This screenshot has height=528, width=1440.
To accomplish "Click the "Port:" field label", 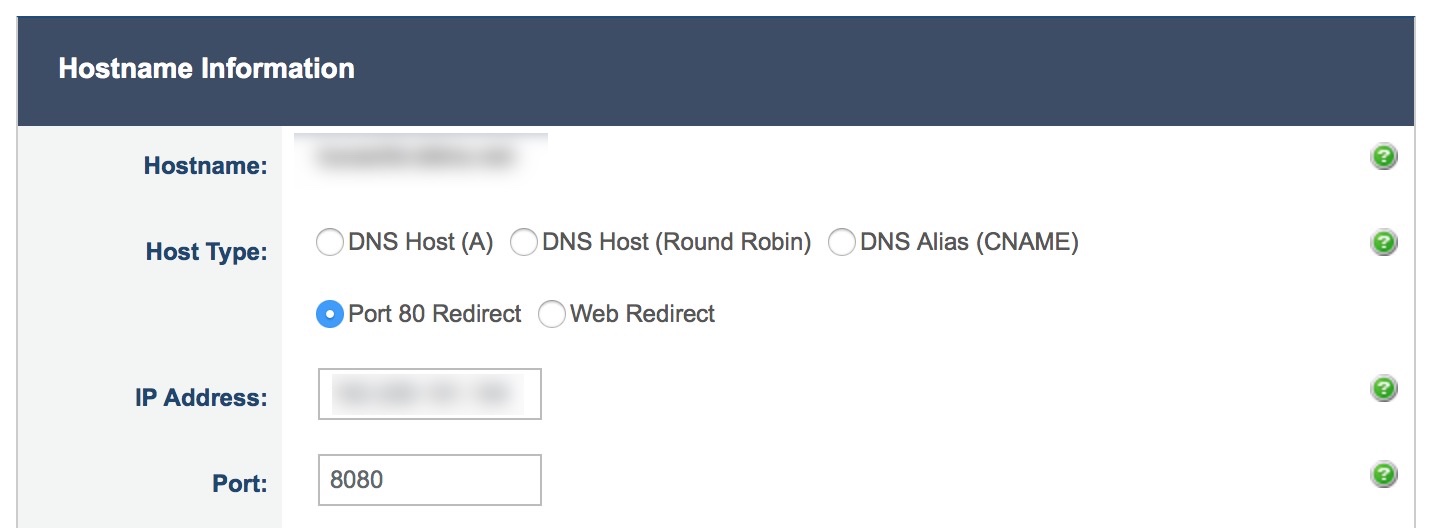I will [x=239, y=484].
